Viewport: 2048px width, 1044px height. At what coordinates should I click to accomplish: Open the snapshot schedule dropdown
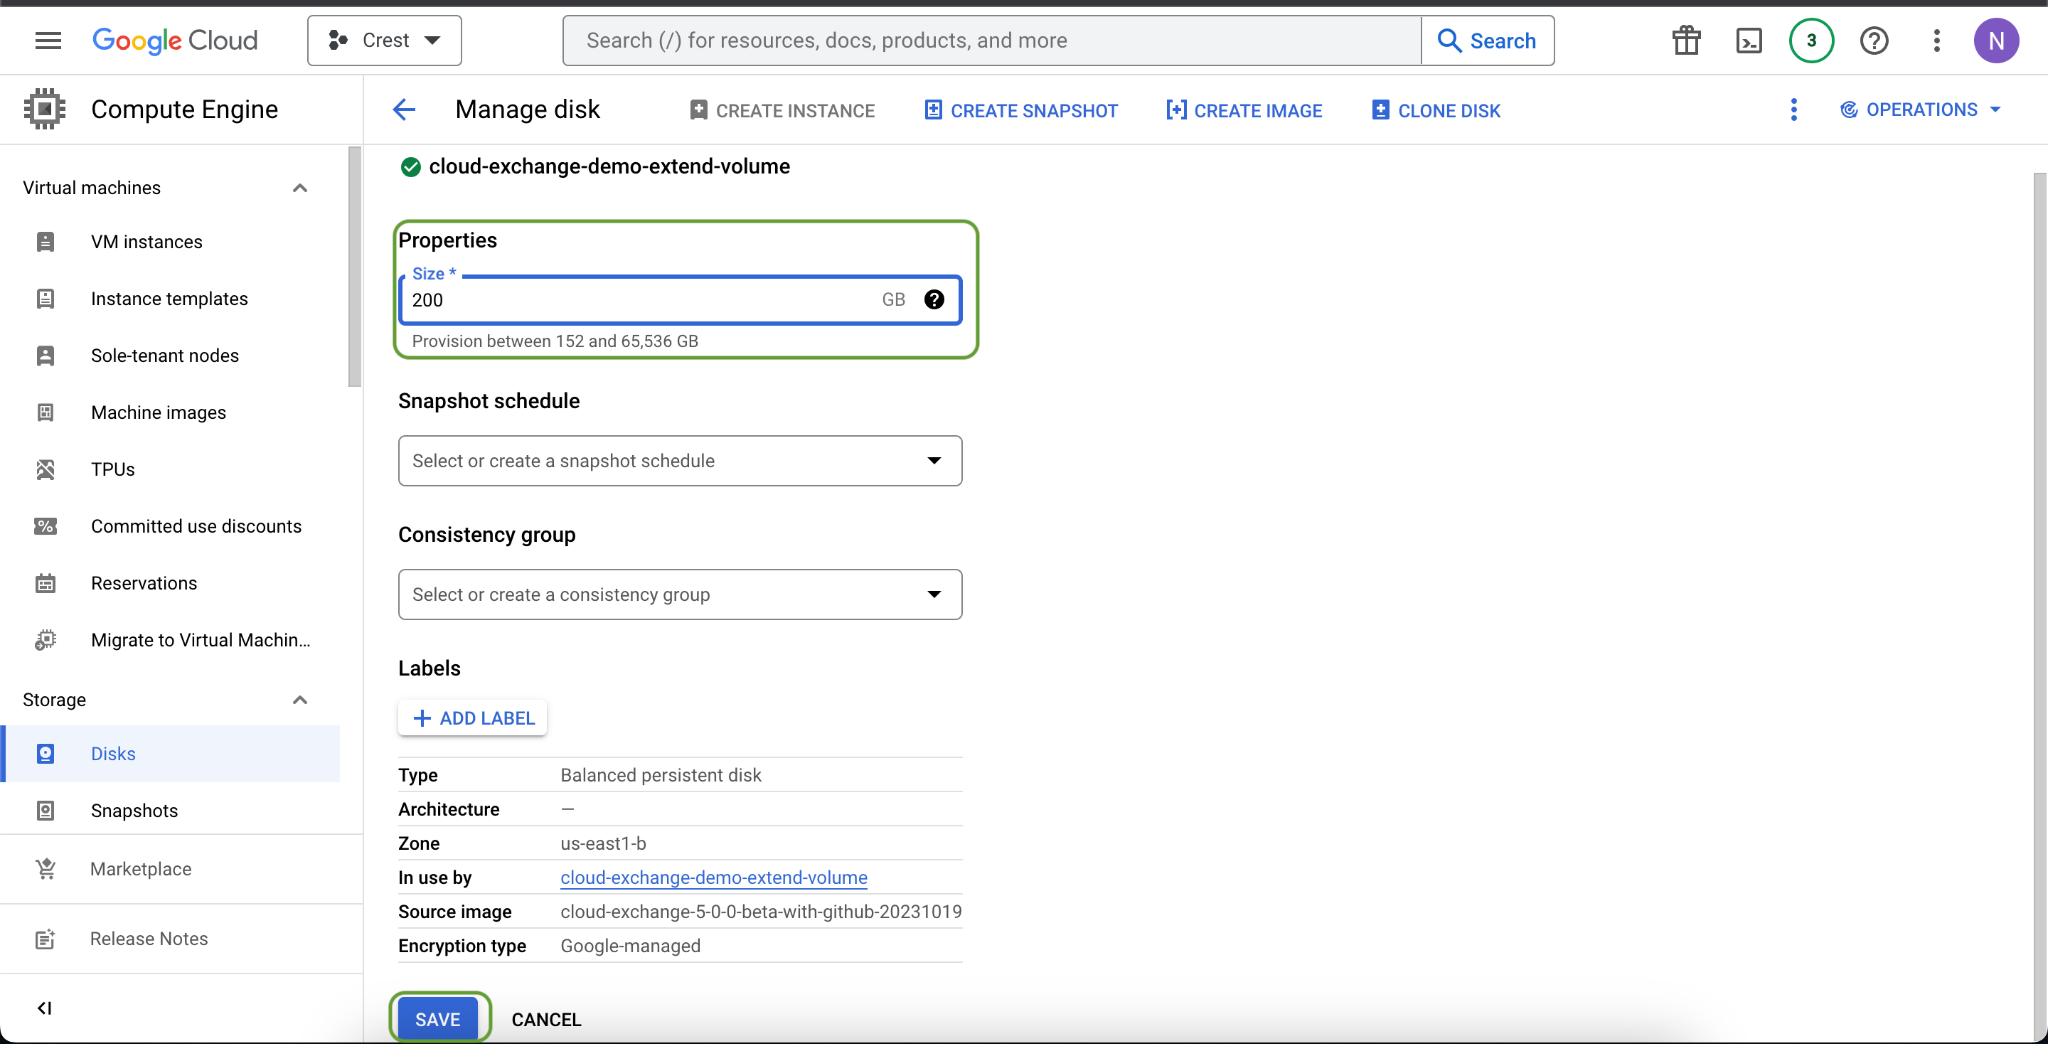(x=680, y=461)
